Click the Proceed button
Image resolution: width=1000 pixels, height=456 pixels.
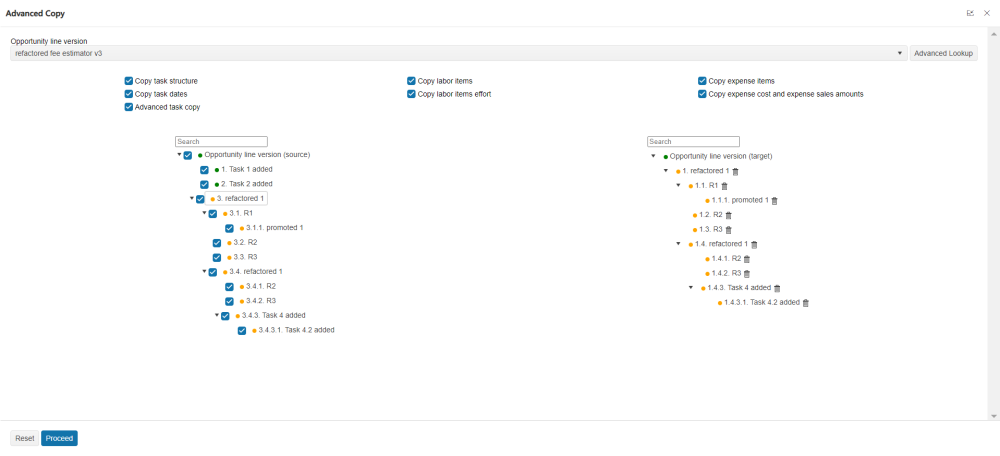coord(59,438)
